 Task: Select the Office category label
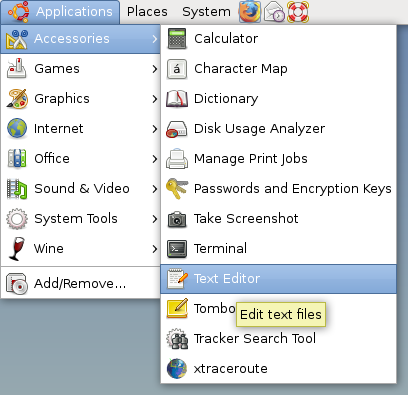tap(52, 158)
